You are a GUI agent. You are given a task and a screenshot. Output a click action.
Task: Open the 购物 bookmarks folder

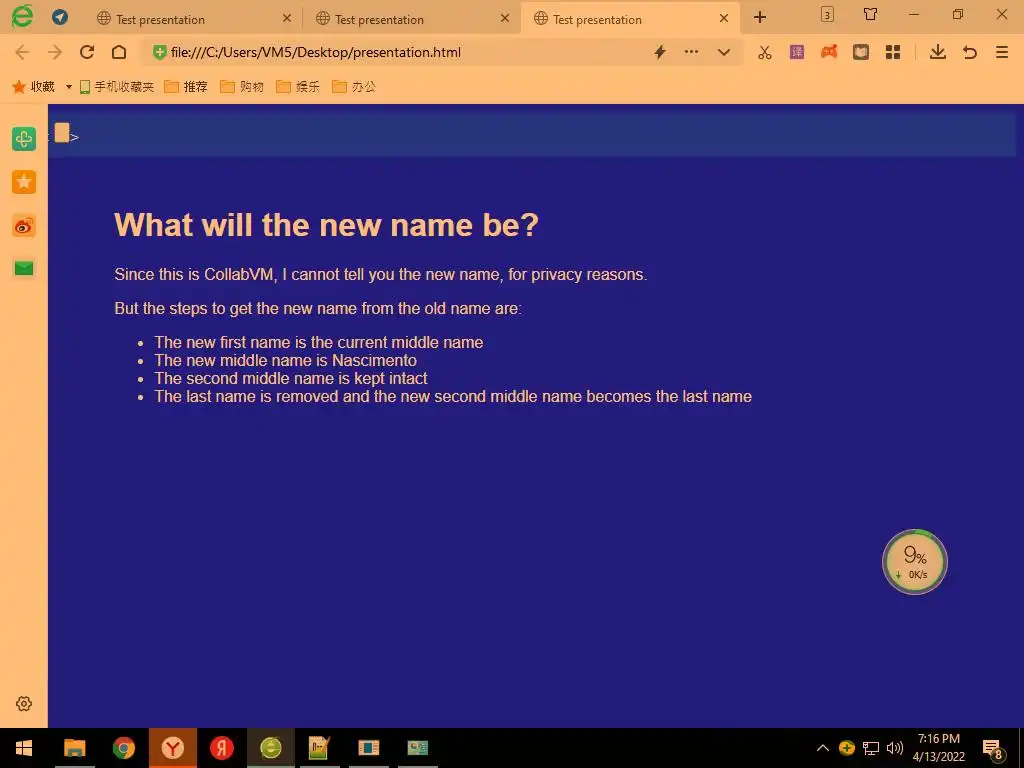(242, 87)
